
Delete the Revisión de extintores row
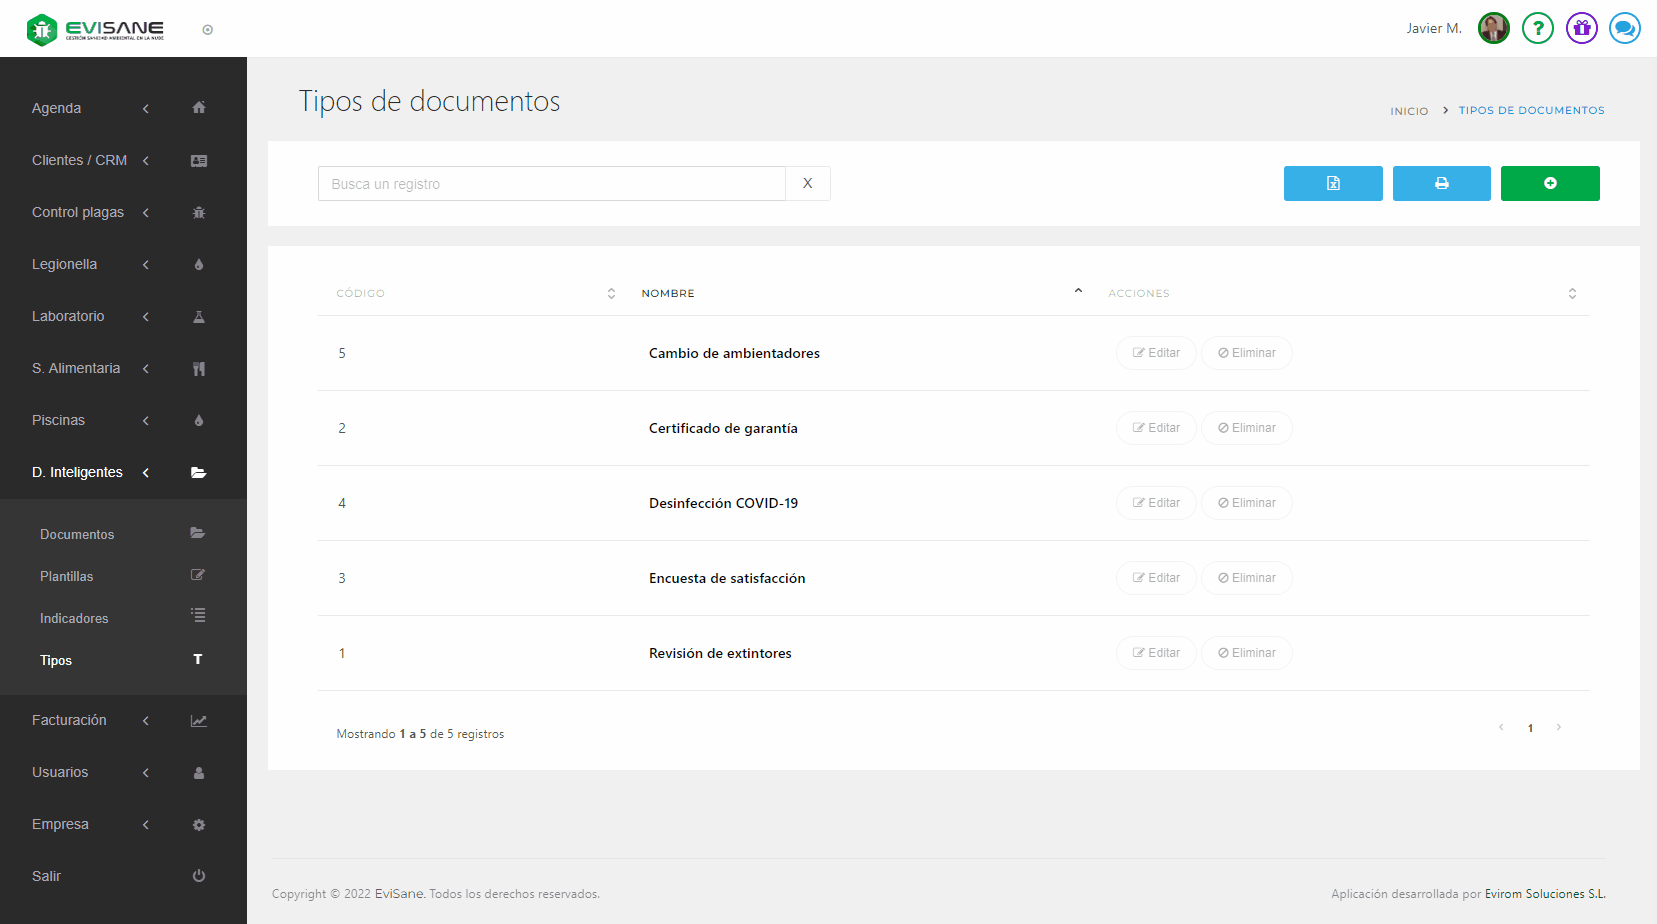tap(1246, 653)
